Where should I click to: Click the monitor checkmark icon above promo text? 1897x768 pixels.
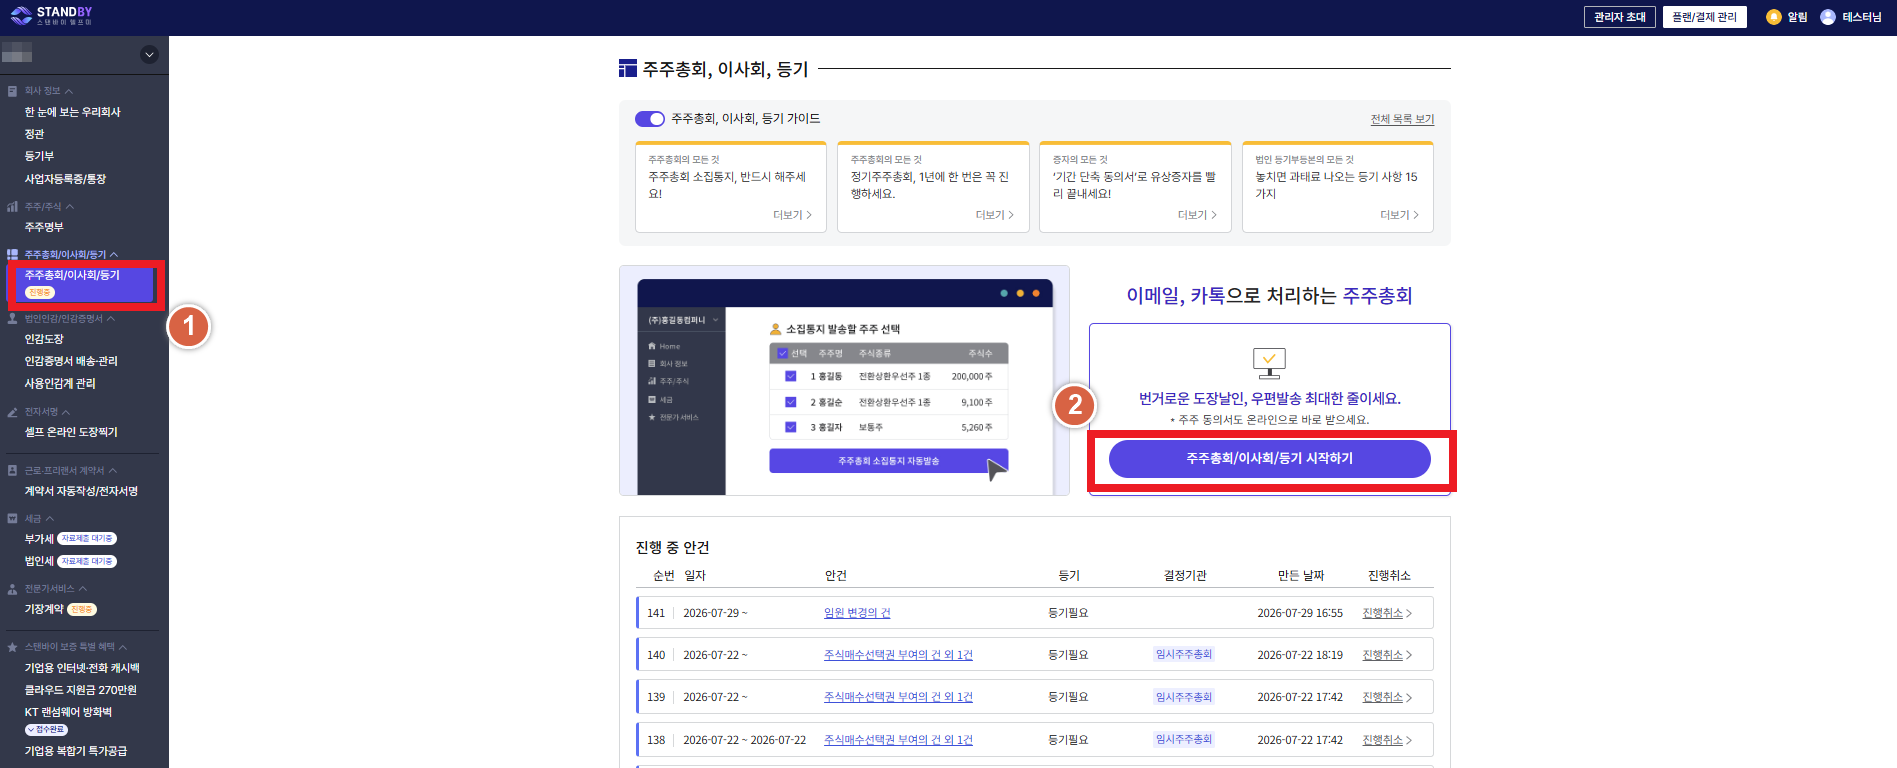click(1269, 363)
